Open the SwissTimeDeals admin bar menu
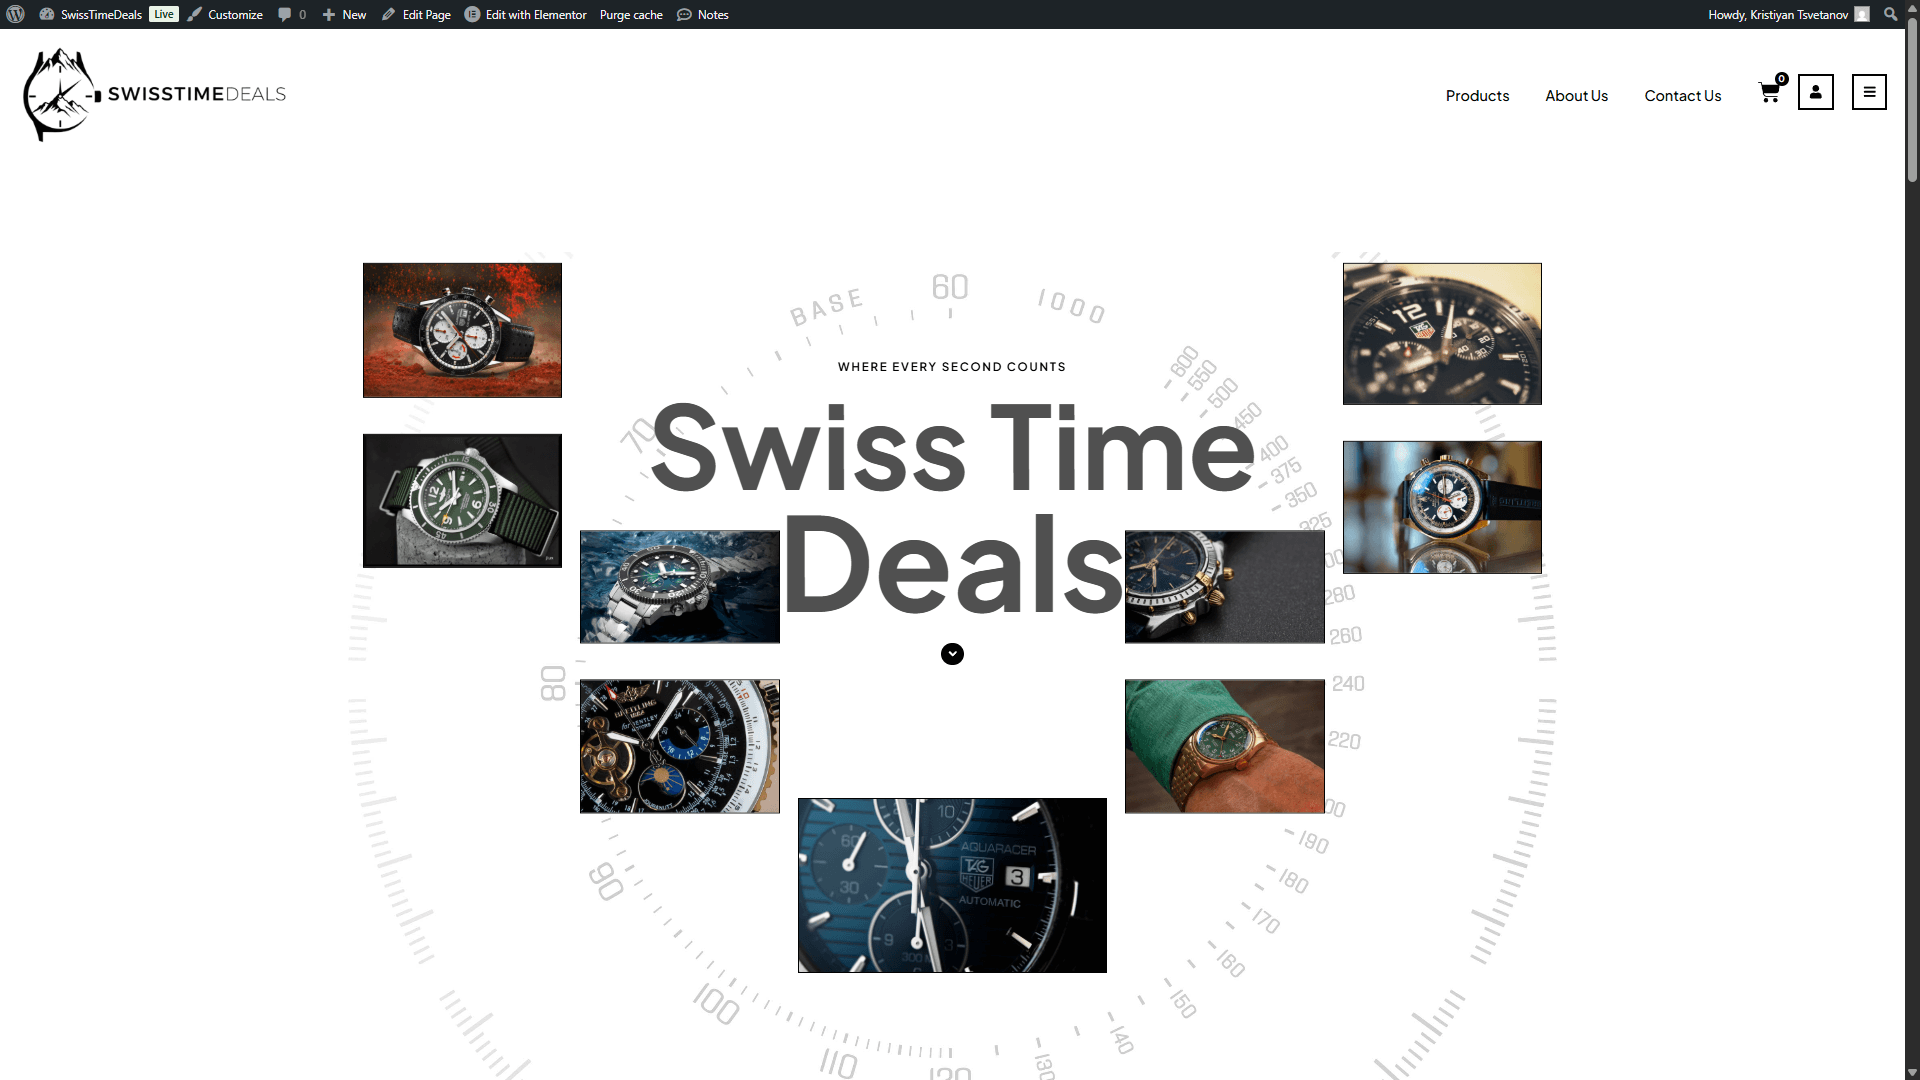 click(100, 14)
